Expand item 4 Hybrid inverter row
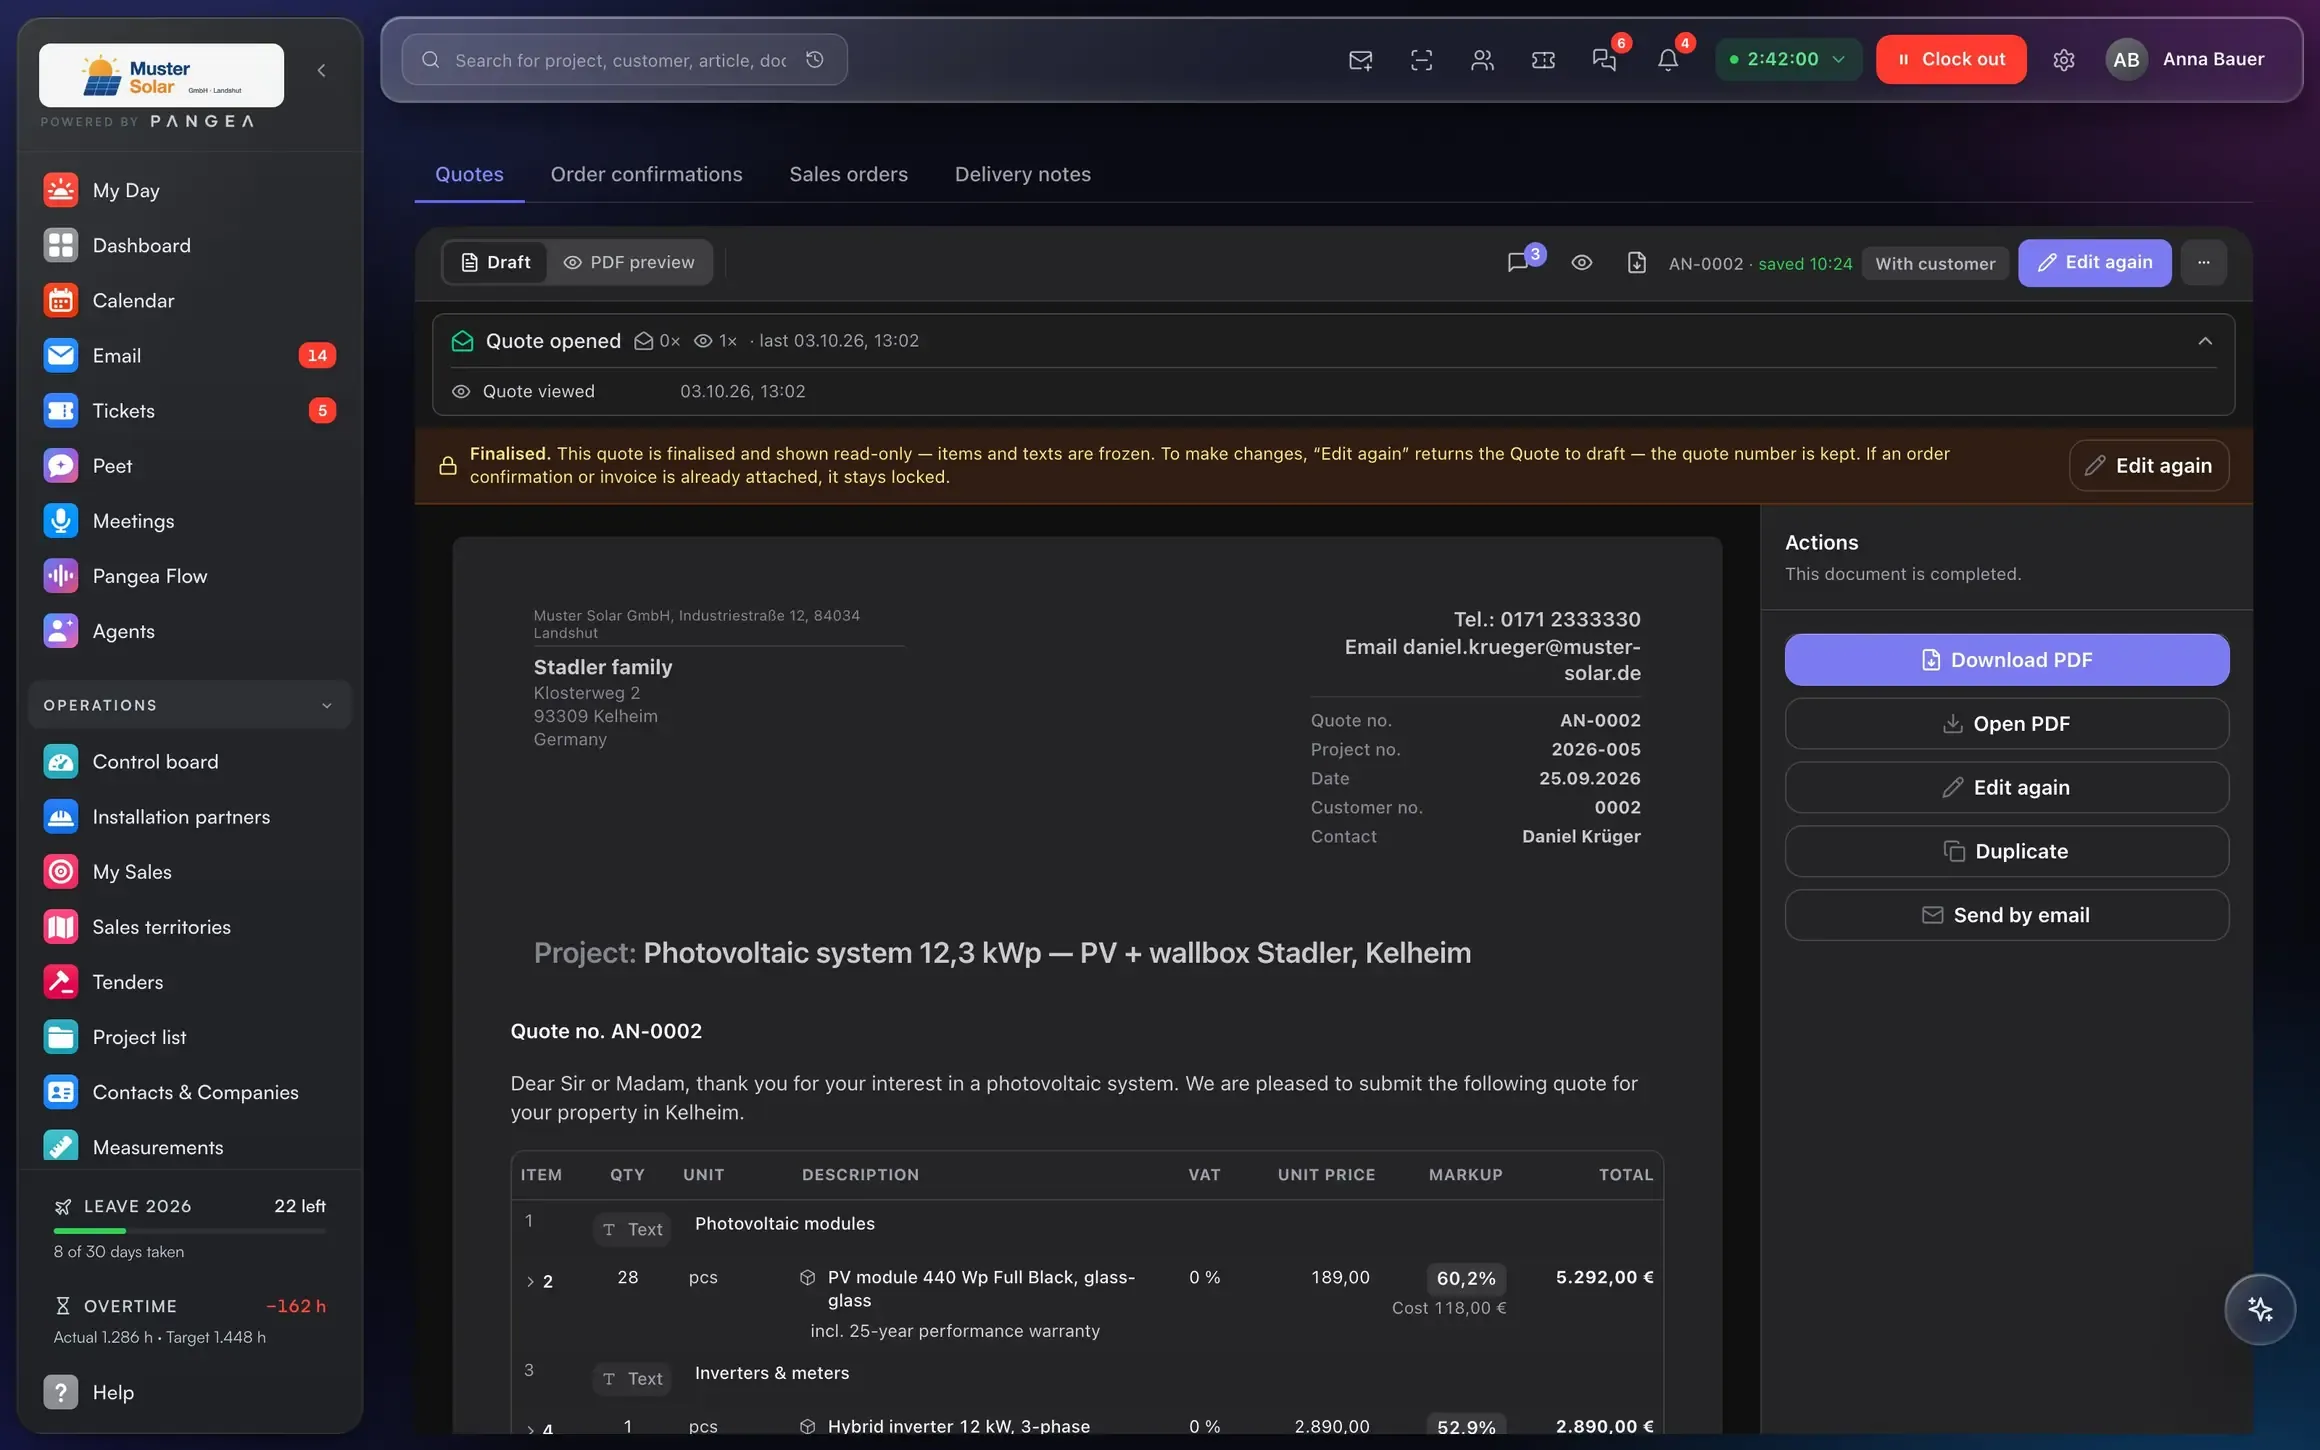Viewport: 2320px width, 1450px height. click(530, 1429)
